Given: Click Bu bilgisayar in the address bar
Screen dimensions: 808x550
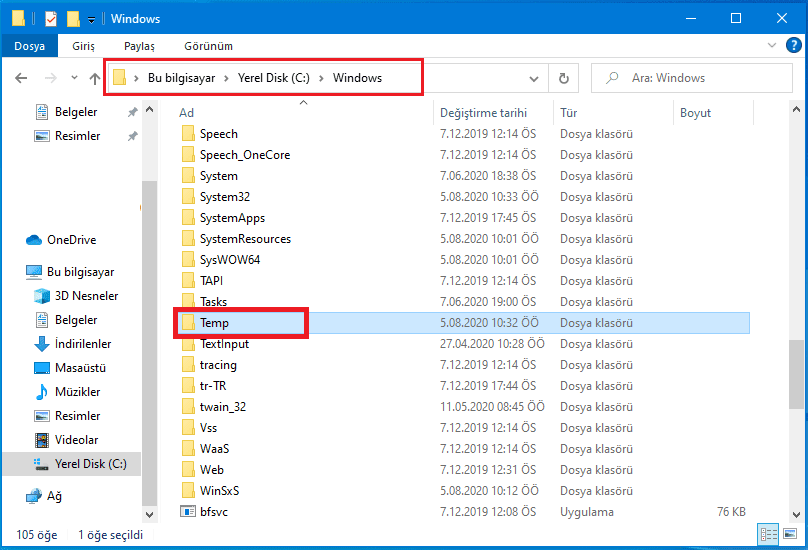Looking at the screenshot, I should click(x=181, y=78).
